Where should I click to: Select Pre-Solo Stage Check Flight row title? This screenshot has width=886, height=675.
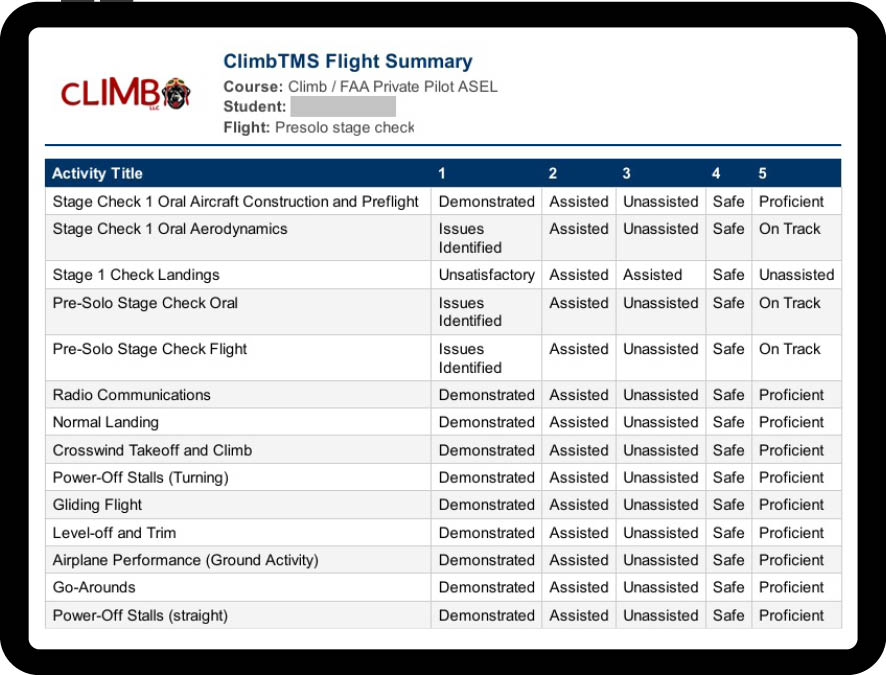tap(150, 349)
